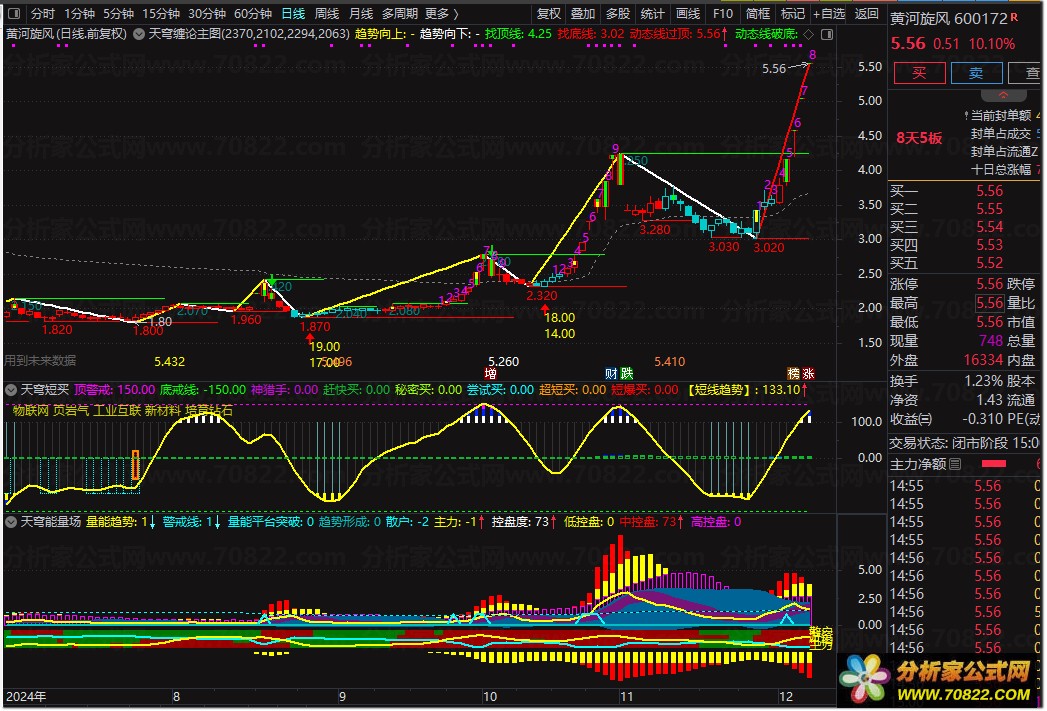1047x711 pixels.
Task: Expand the 天穹能量场 indicator menu arrow
Action: coord(11,521)
